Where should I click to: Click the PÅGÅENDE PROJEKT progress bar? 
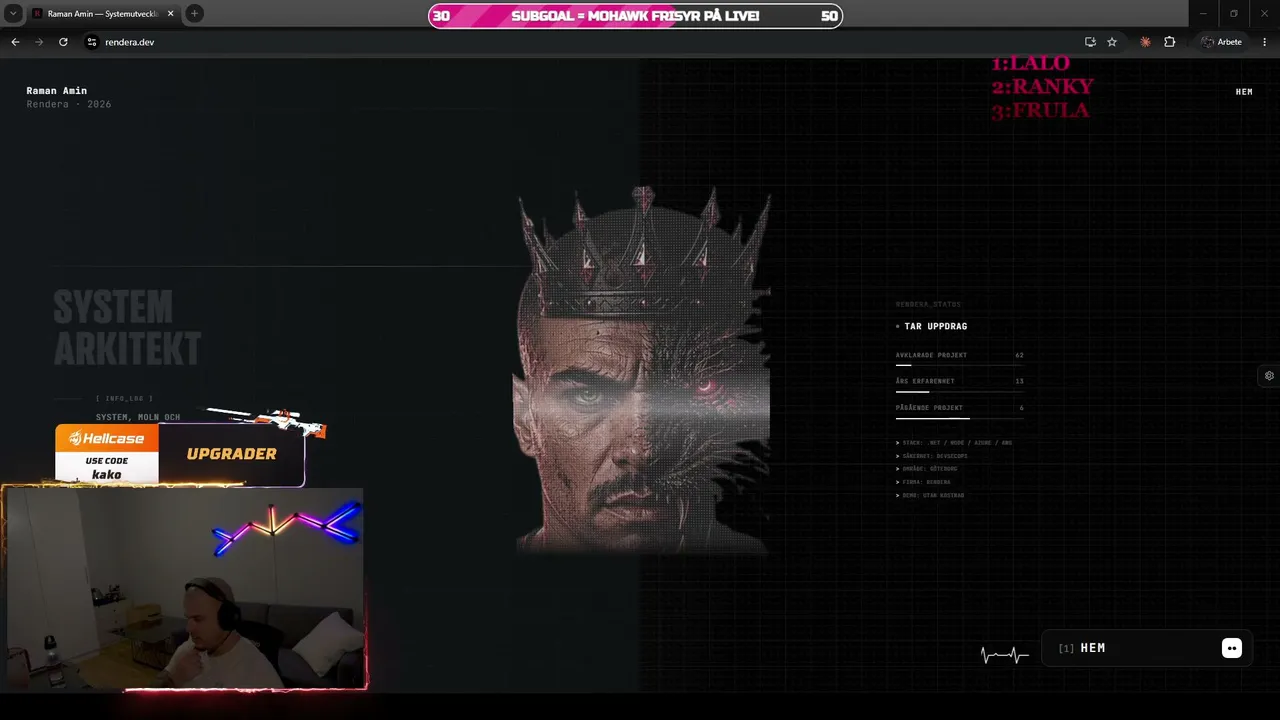(960, 418)
